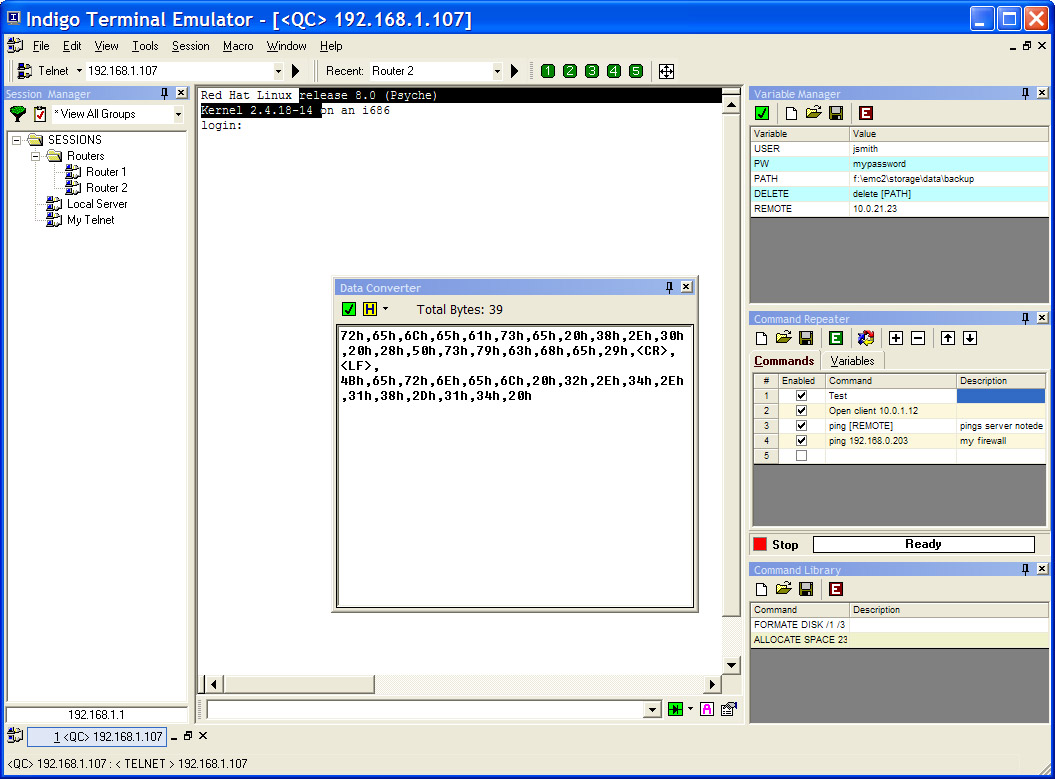This screenshot has height=779, width=1055.
Task: Click quick connect button number 1
Action: [x=548, y=71]
